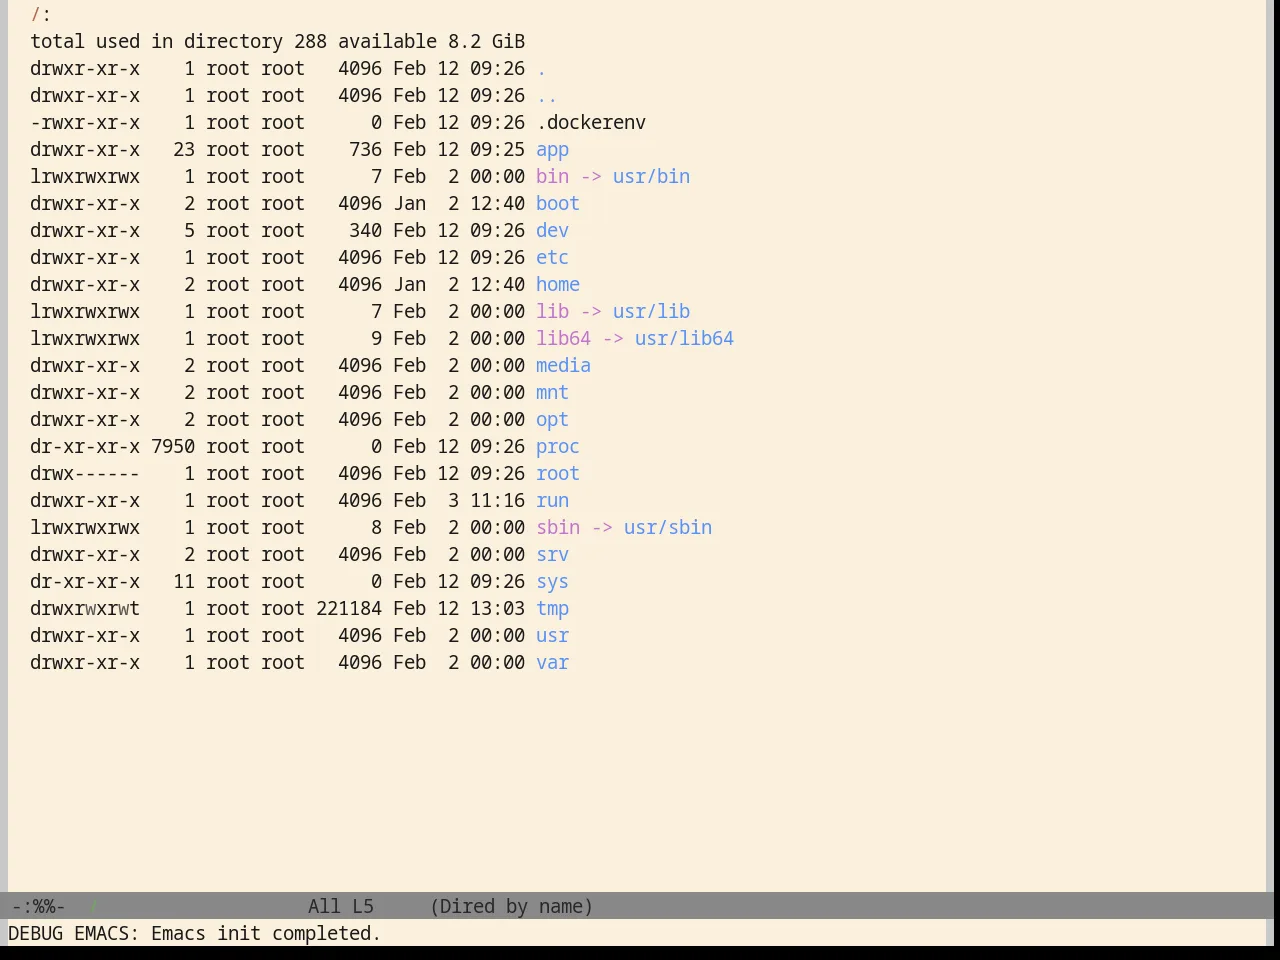Screen dimensions: 1280x960
Task: Open the boot directory
Action: pyautogui.click(x=558, y=204)
